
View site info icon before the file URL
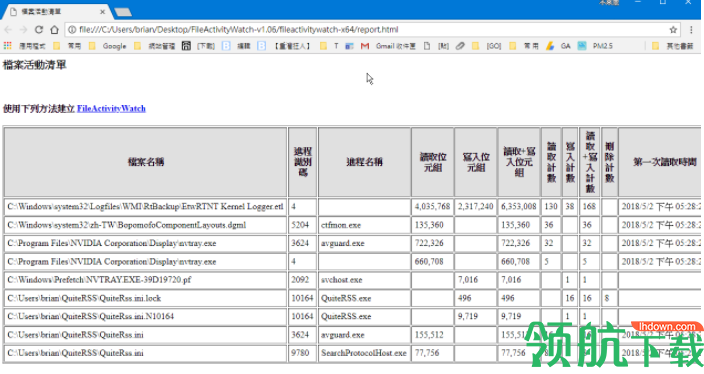click(x=71, y=30)
